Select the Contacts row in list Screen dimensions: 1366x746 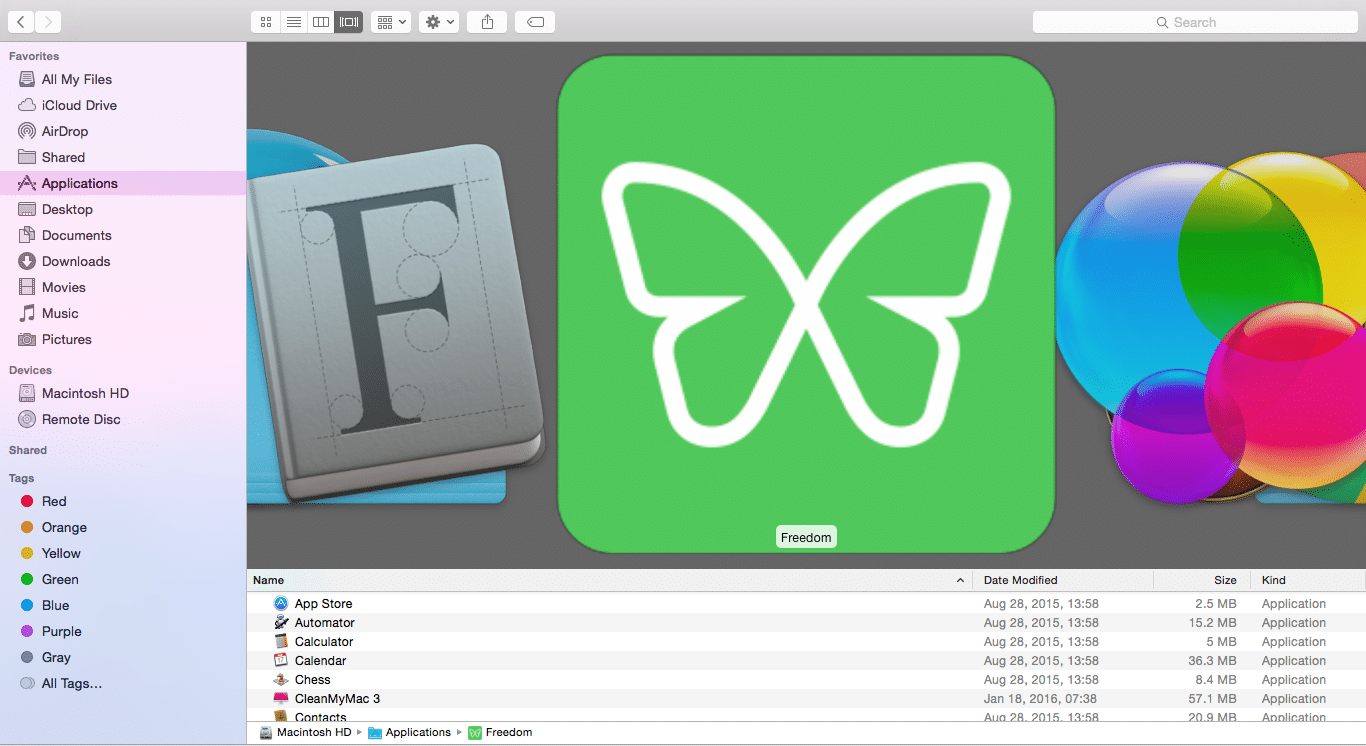[806, 716]
